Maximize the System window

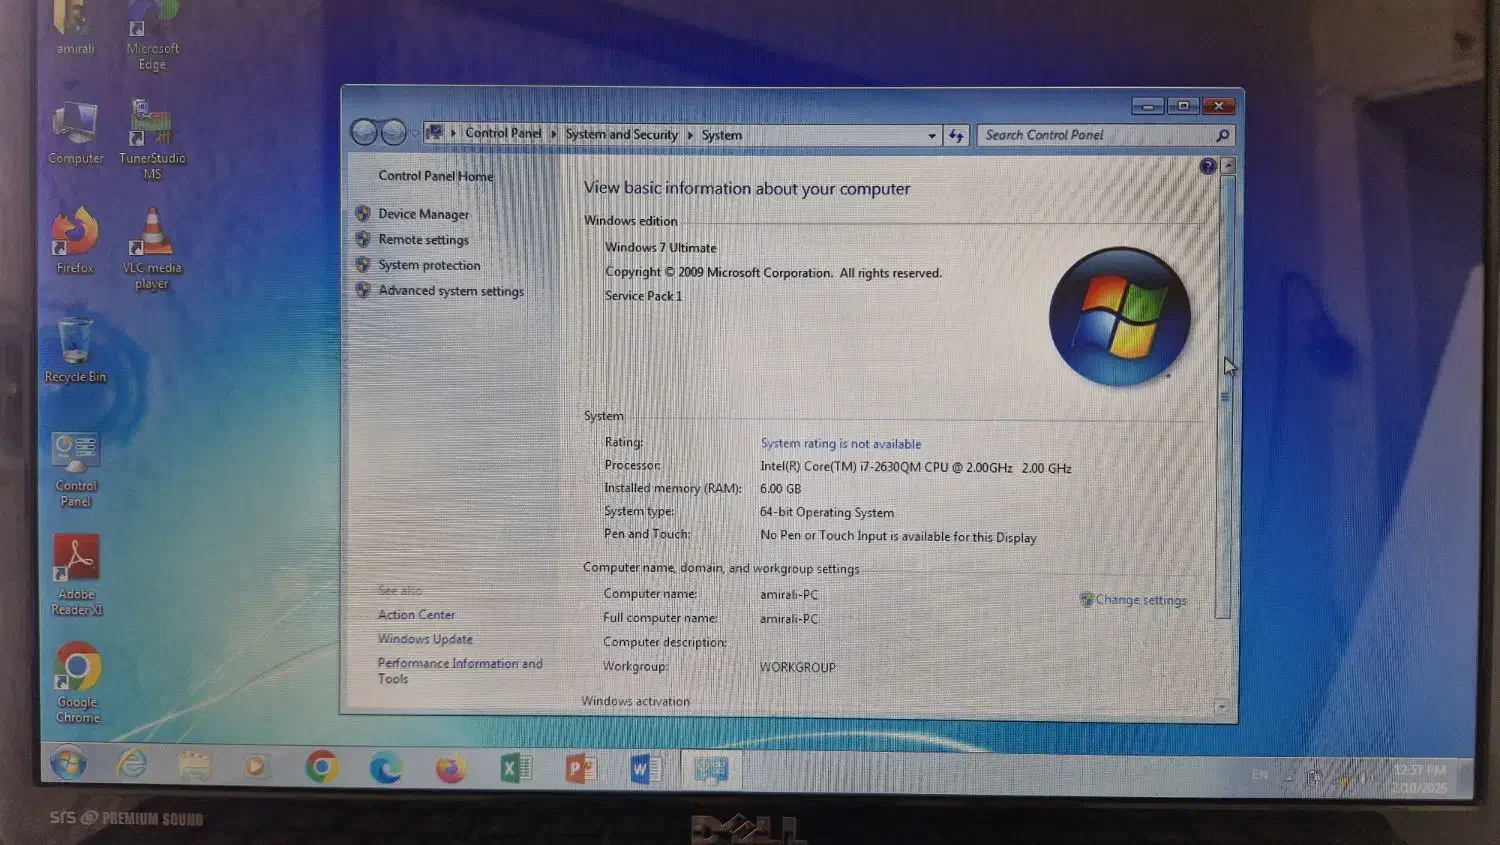[1182, 106]
